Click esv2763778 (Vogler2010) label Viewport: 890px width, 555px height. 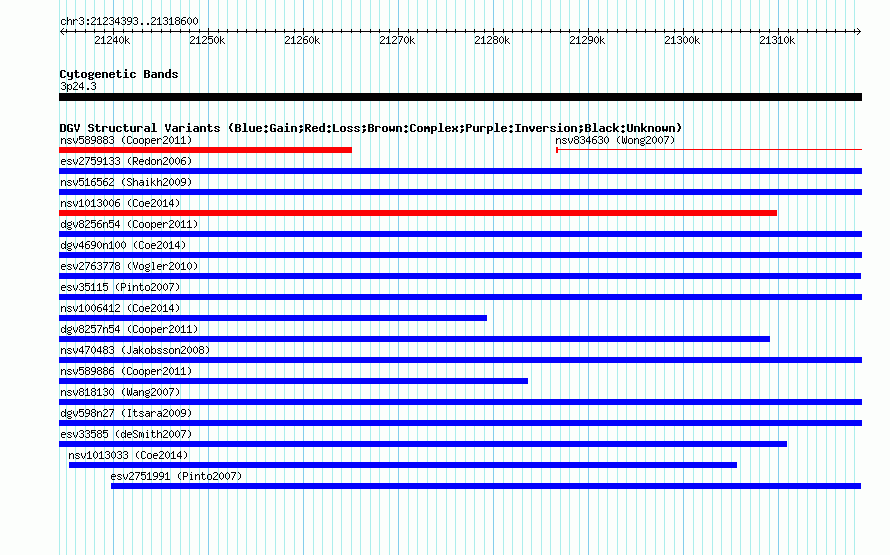pyautogui.click(x=129, y=266)
